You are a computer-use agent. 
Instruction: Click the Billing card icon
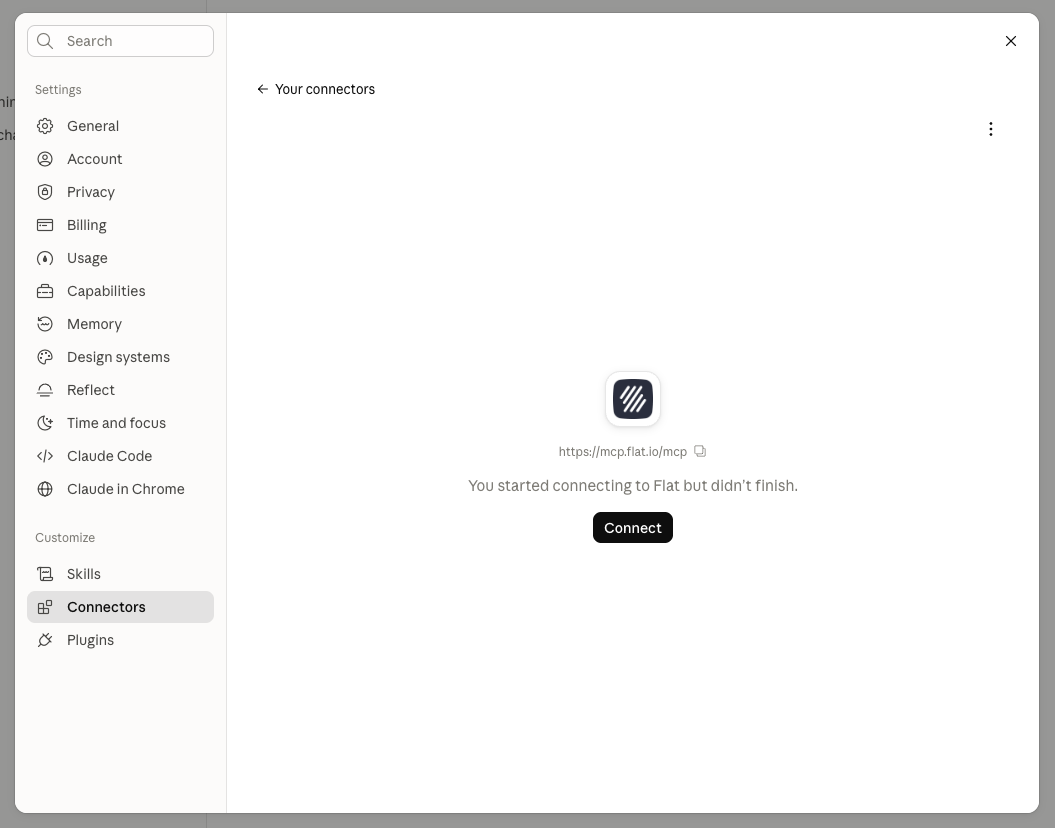pyautogui.click(x=45, y=225)
